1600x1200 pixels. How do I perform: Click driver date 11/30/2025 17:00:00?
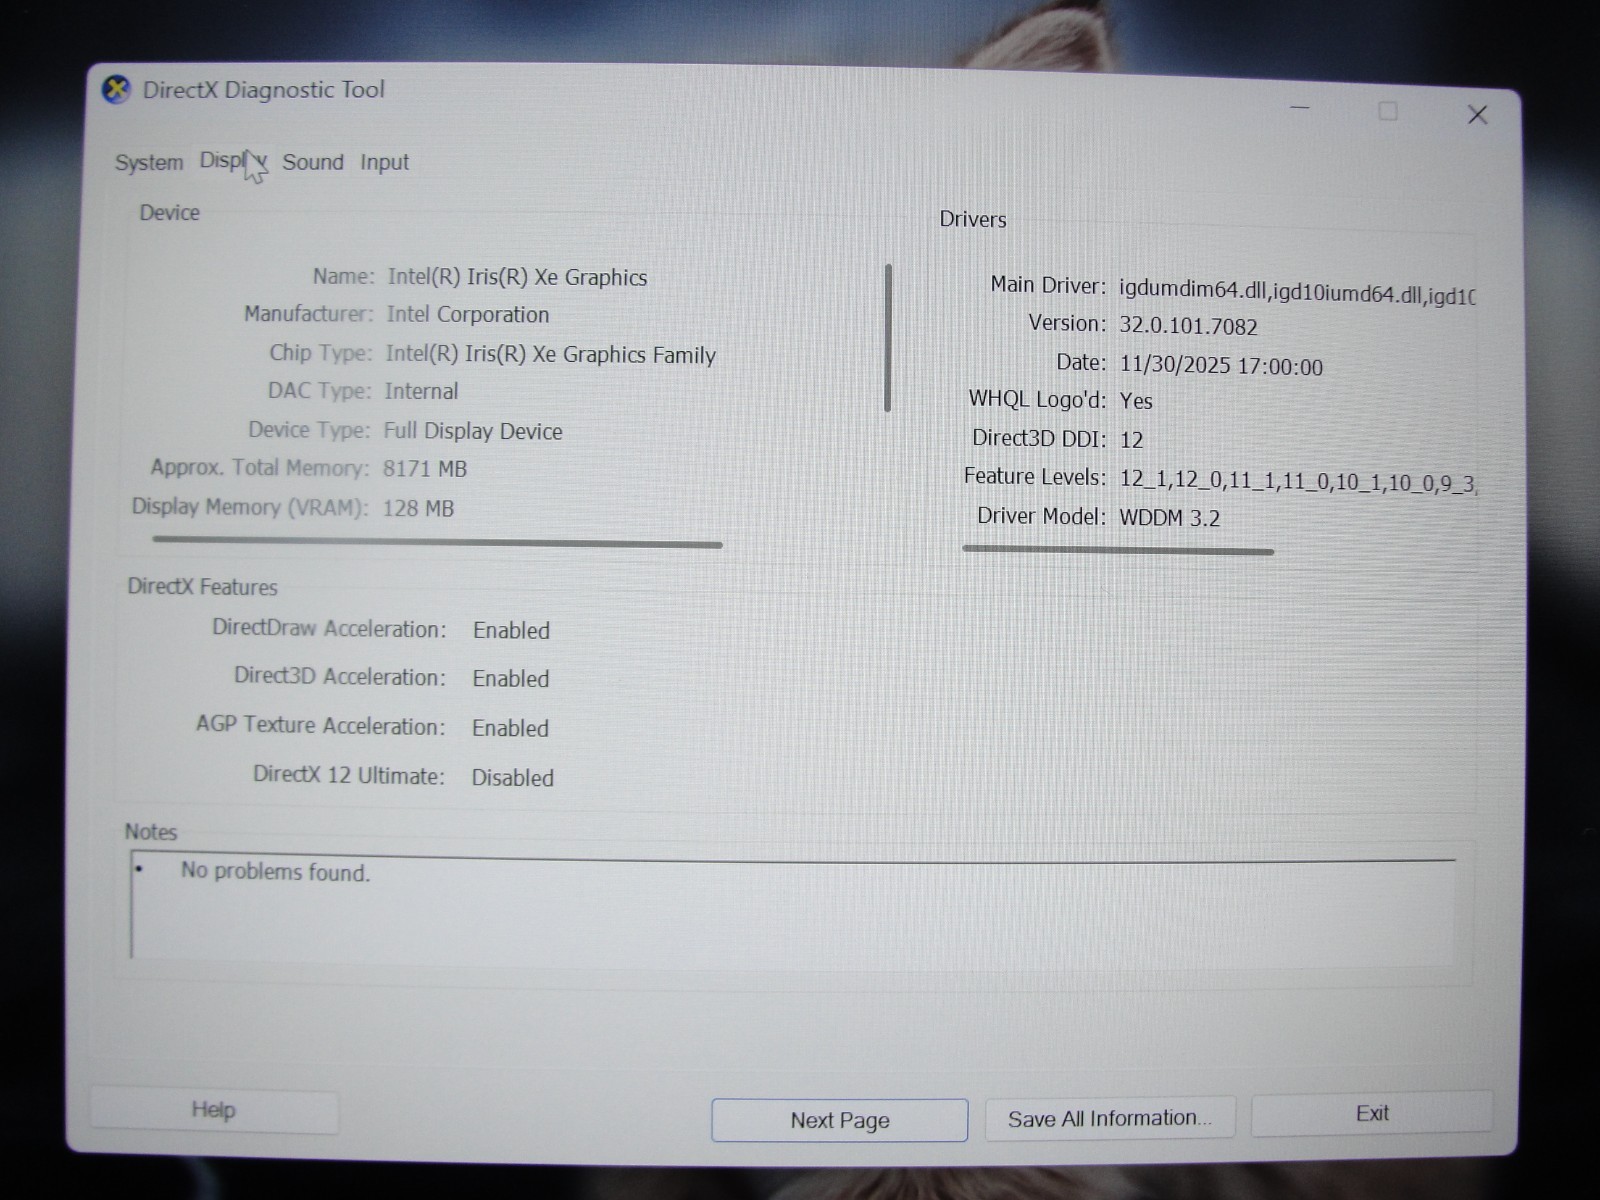(x=1221, y=366)
